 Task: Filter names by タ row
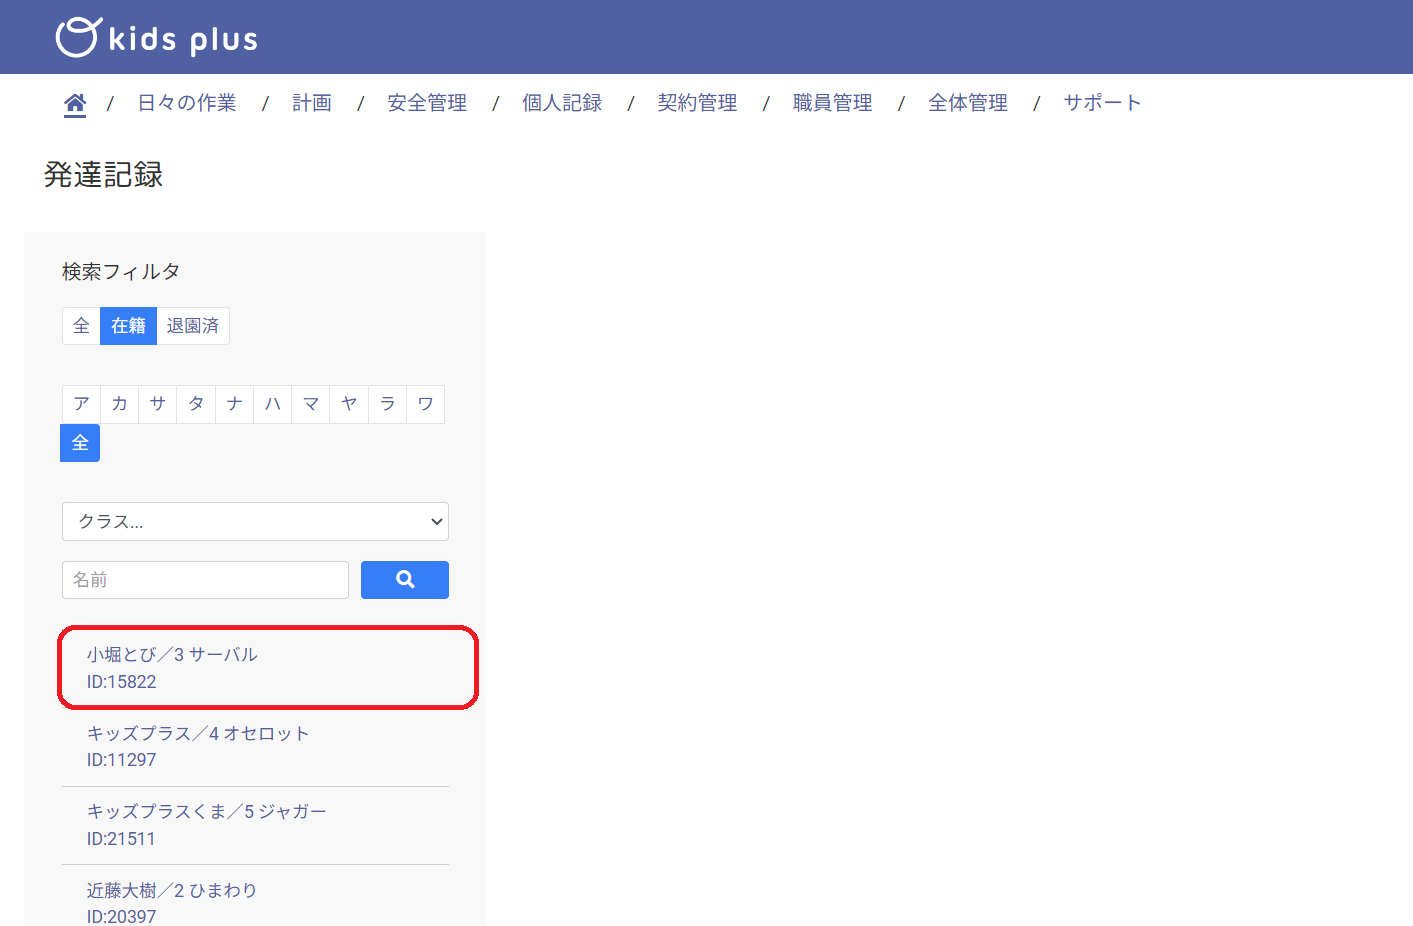(196, 404)
